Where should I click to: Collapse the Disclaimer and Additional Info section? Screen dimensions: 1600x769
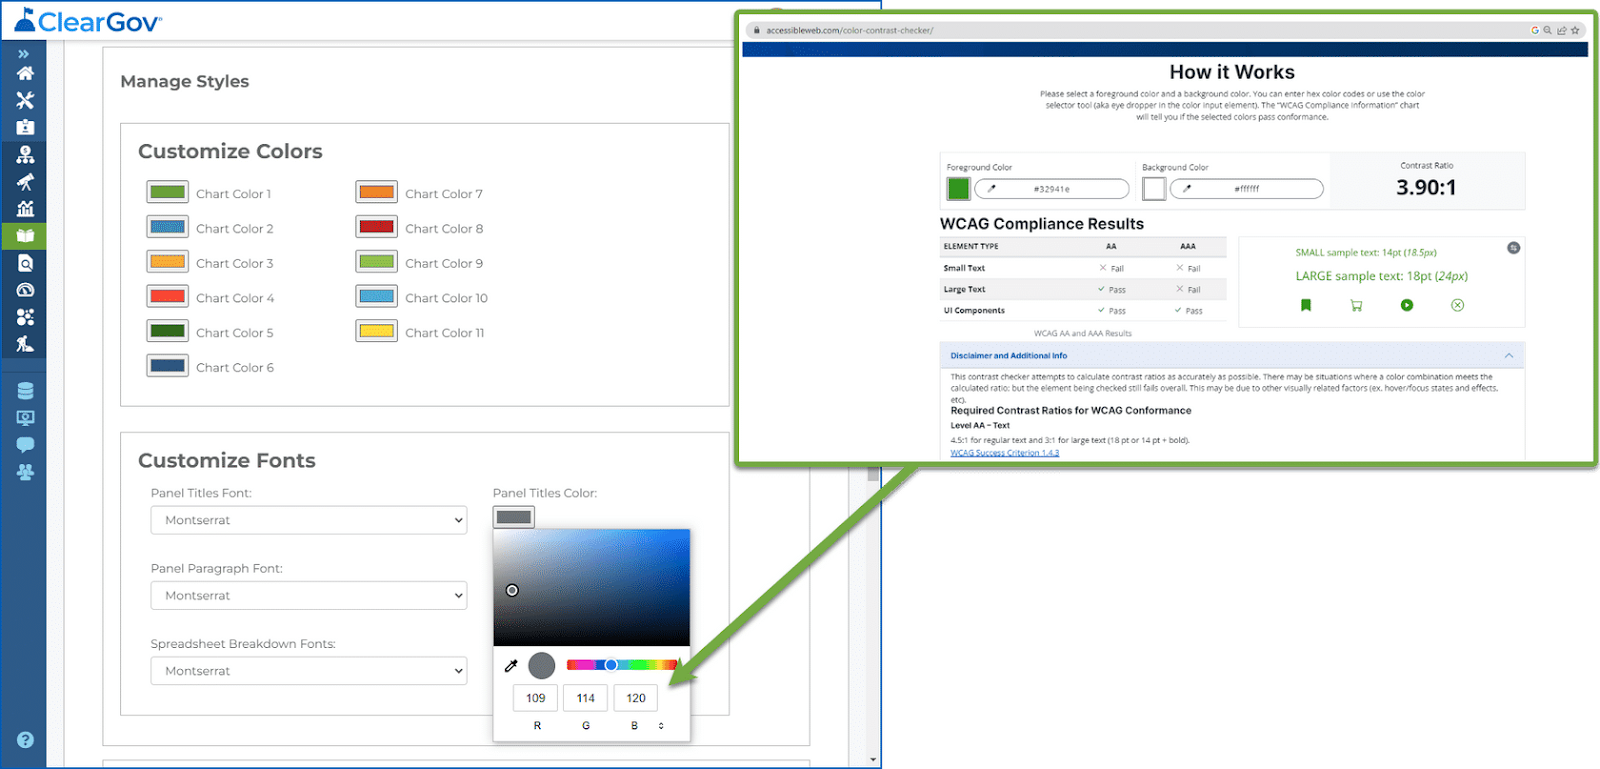(x=1509, y=355)
